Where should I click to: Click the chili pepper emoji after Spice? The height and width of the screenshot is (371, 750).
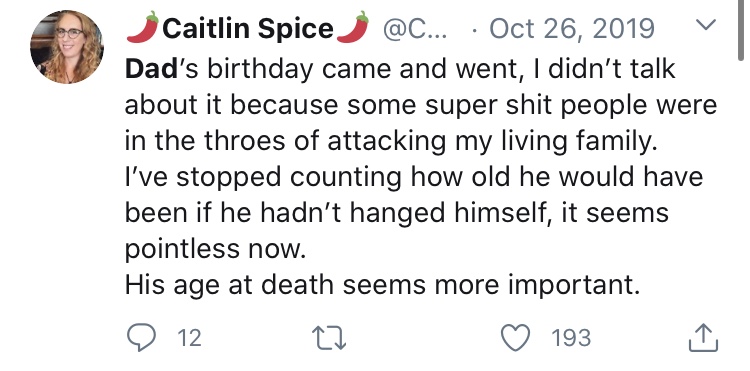353,27
